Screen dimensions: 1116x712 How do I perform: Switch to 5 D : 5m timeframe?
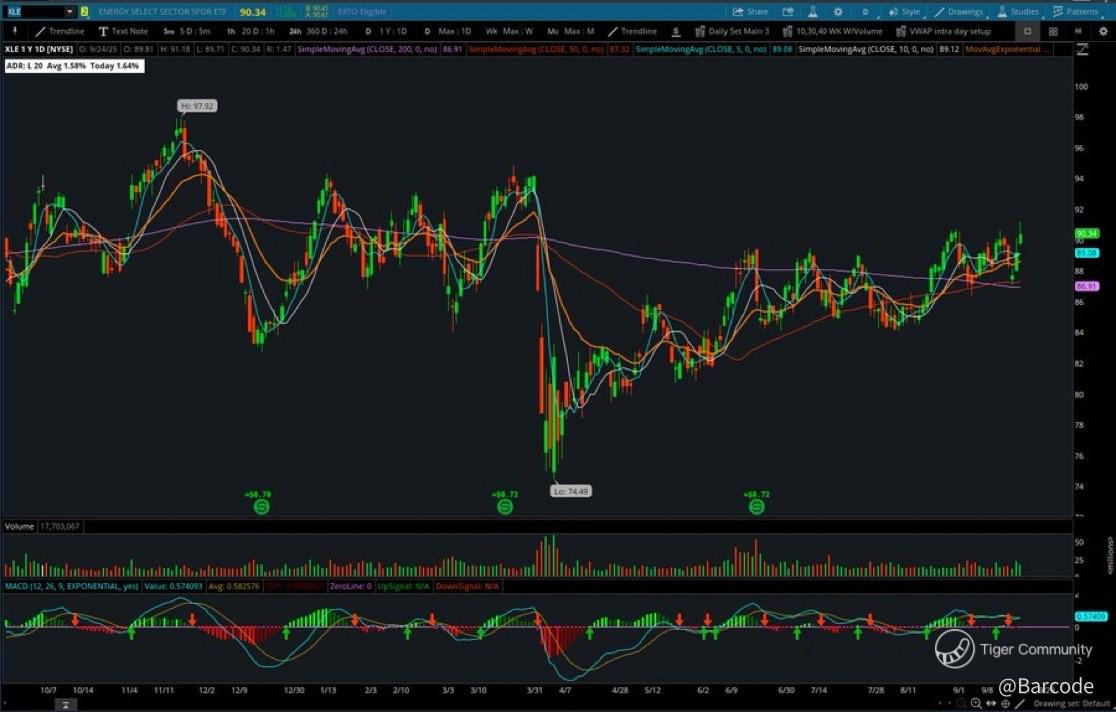tap(187, 31)
